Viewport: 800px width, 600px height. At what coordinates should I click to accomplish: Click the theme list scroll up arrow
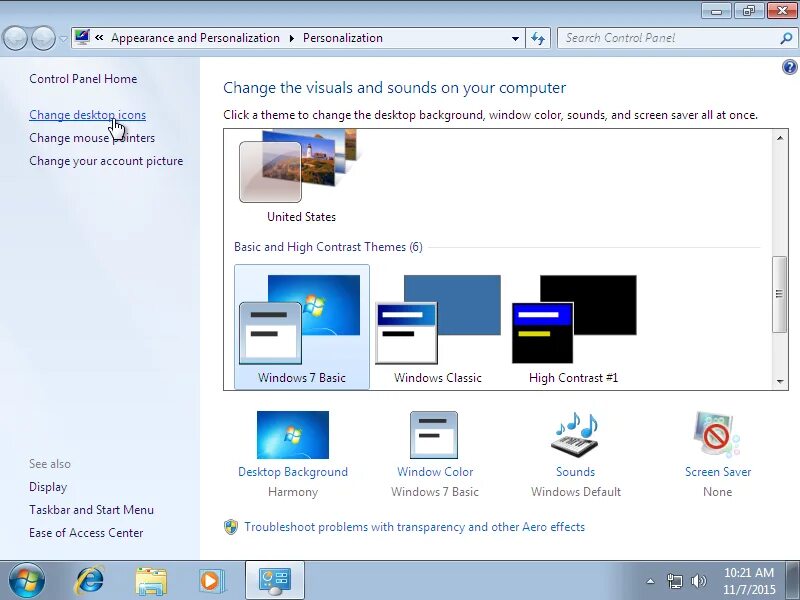pos(780,138)
